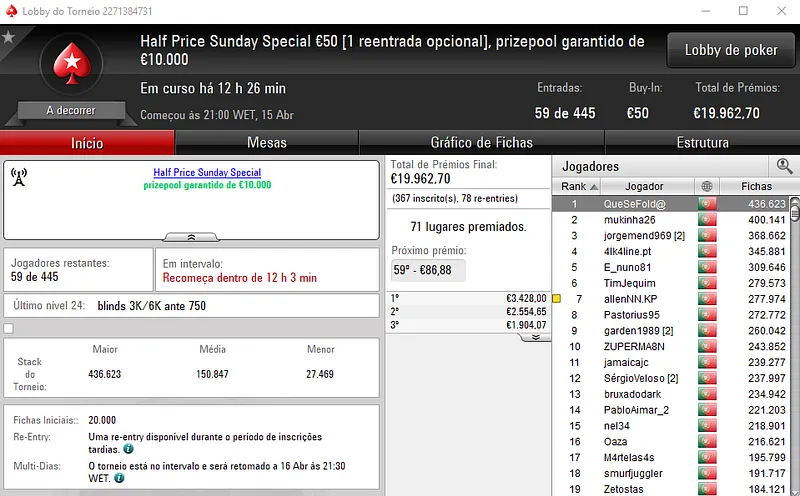
Task: Click the favorite star icon in top-left corner
Action: point(8,37)
